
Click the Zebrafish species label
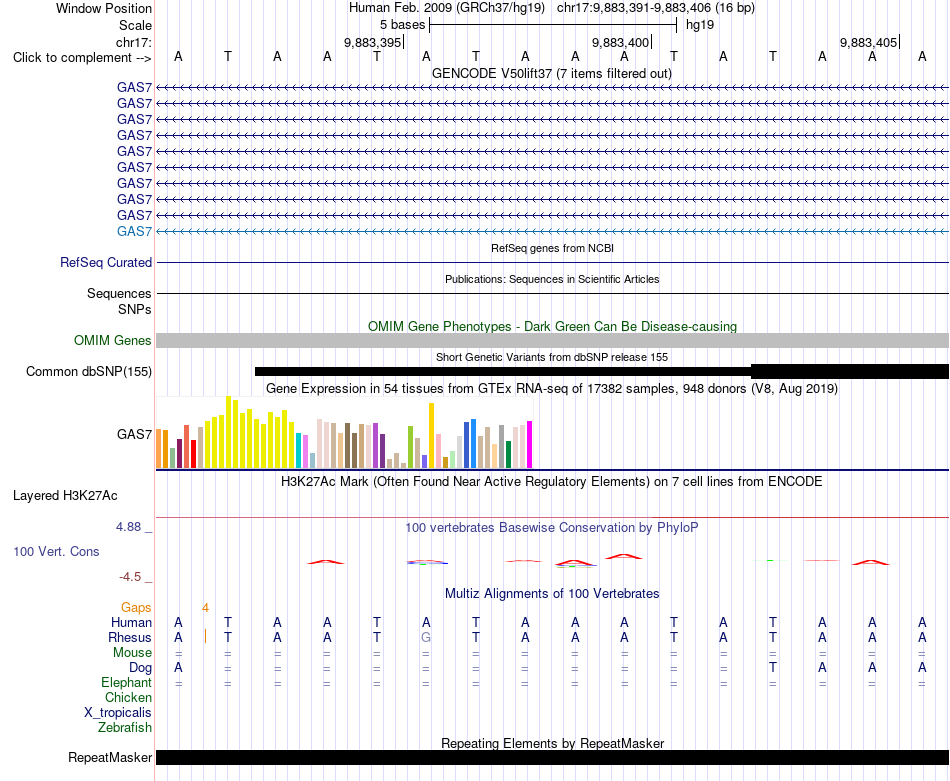[x=125, y=728]
